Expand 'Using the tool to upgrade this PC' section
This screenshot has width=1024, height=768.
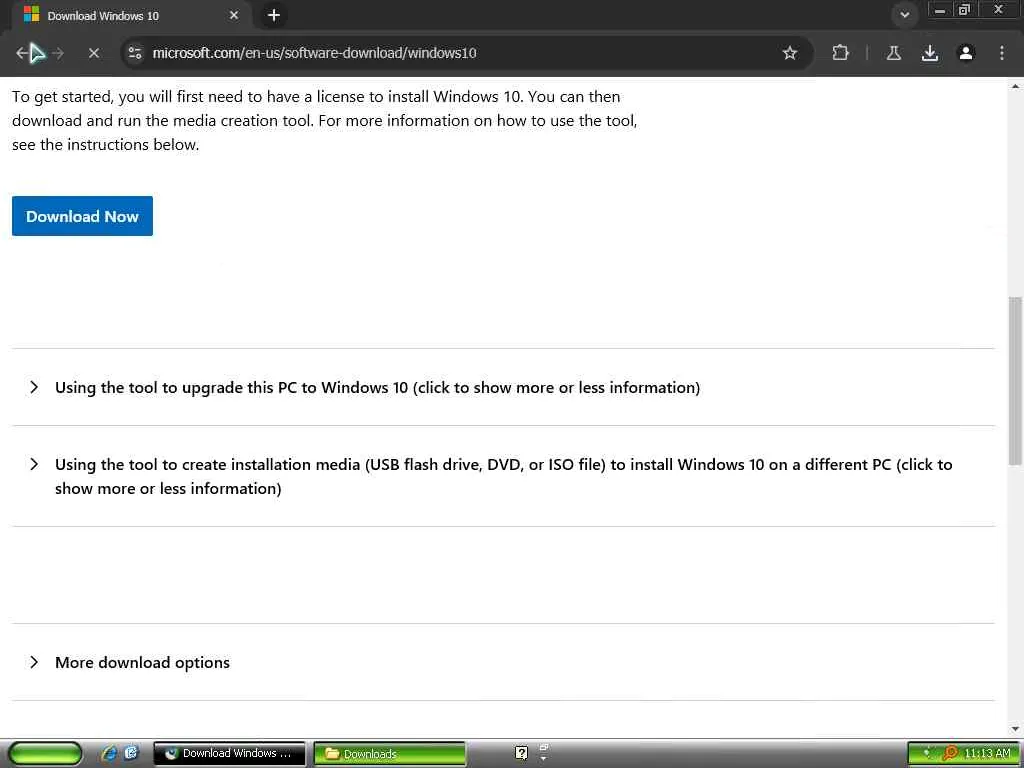[503, 387]
